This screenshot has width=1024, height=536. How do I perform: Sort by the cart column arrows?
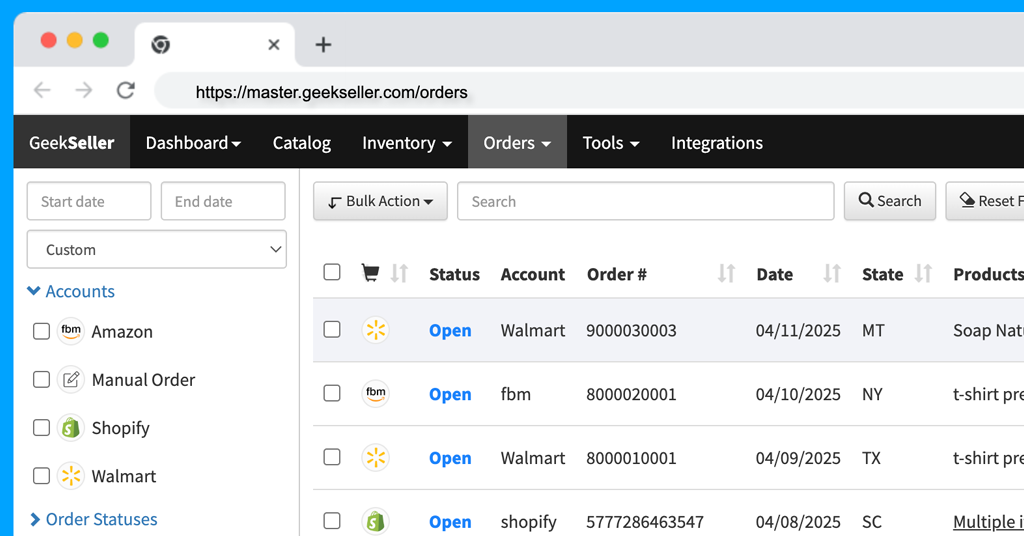(x=399, y=274)
